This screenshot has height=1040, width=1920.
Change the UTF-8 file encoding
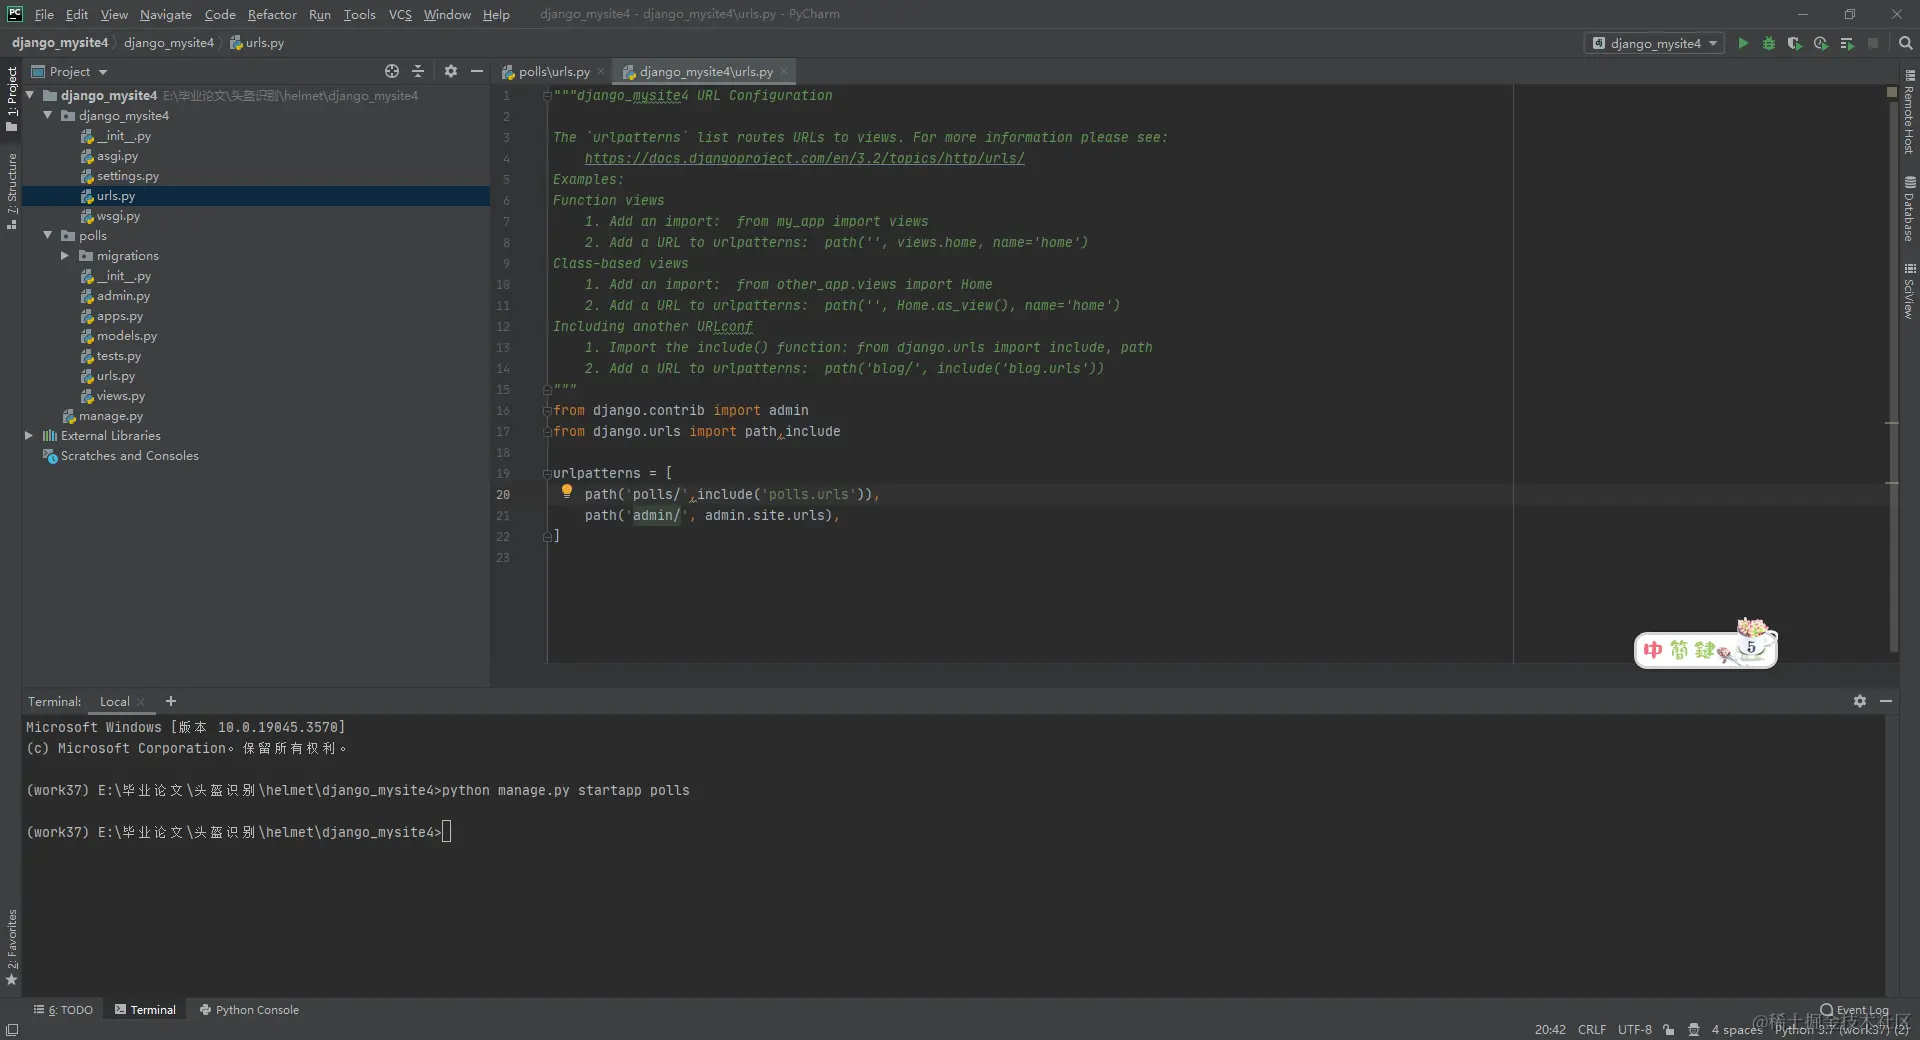point(1635,1029)
